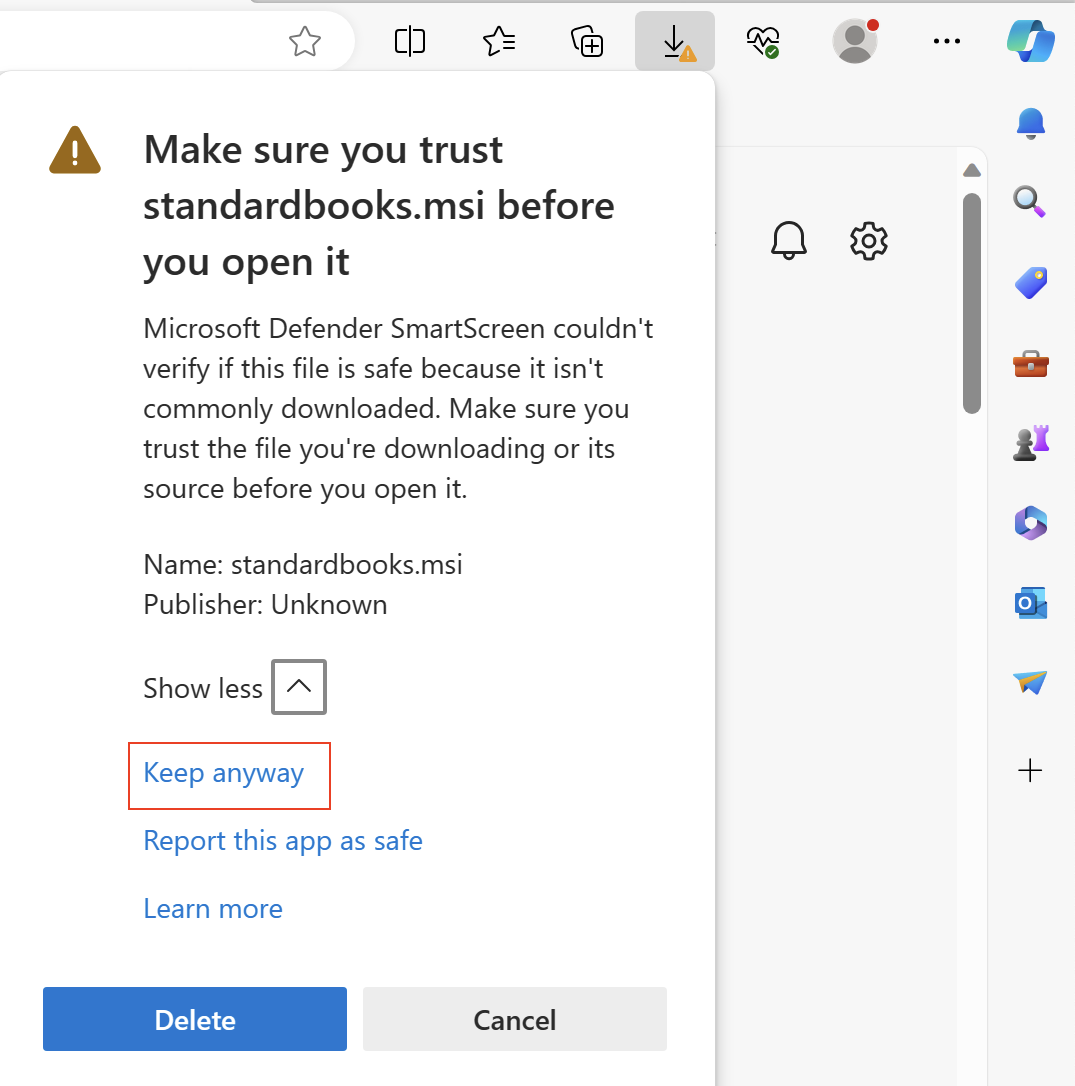
Task: Click Report this app as safe
Action: tap(283, 841)
